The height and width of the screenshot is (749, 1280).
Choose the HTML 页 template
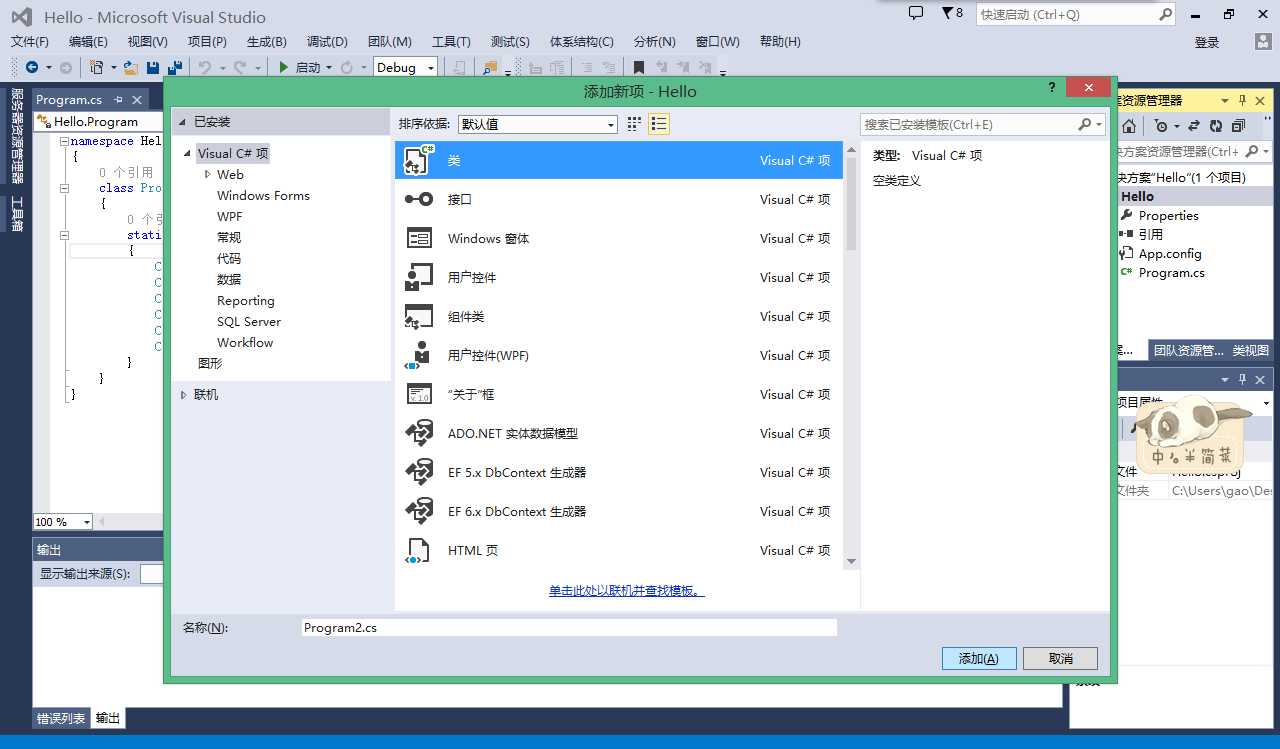point(619,550)
